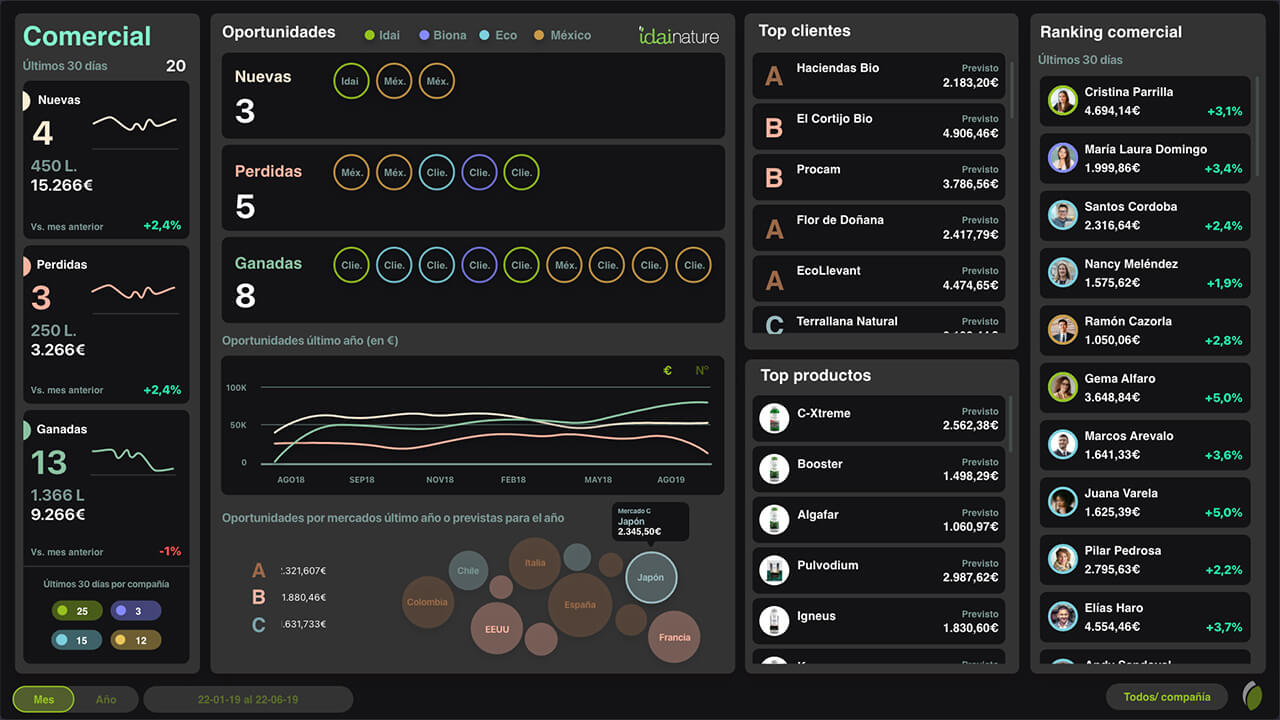
Task: Switch period to Mes
Action: [x=44, y=699]
